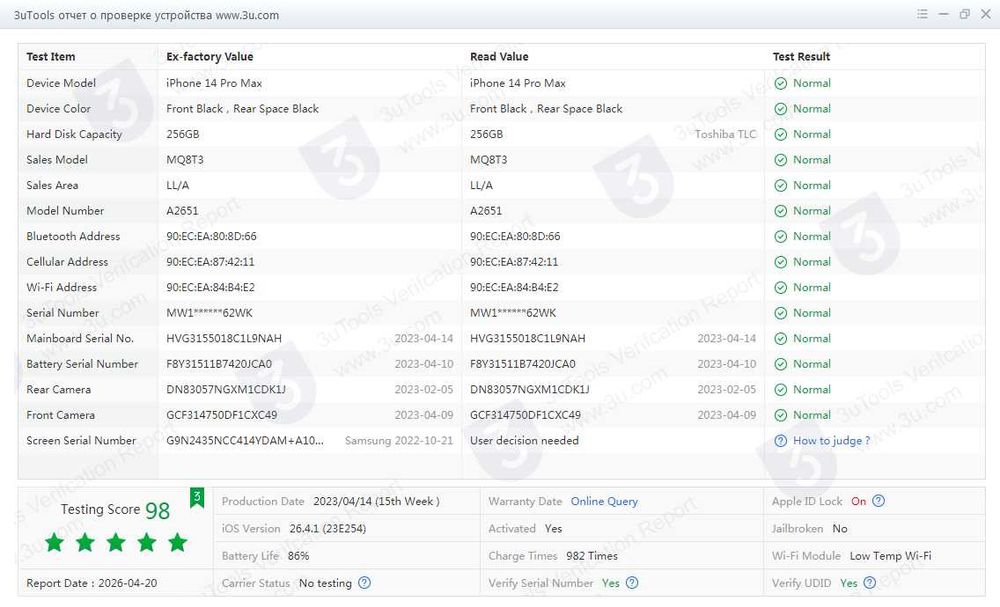The width and height of the screenshot is (1000, 607).
Task: Click 'Samsung 2022-10-21' screen date
Action: pyautogui.click(x=399, y=441)
